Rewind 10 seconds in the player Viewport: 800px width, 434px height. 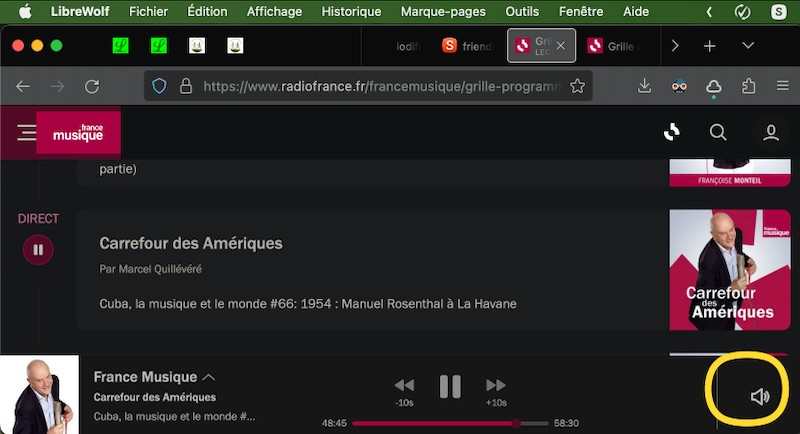[404, 386]
